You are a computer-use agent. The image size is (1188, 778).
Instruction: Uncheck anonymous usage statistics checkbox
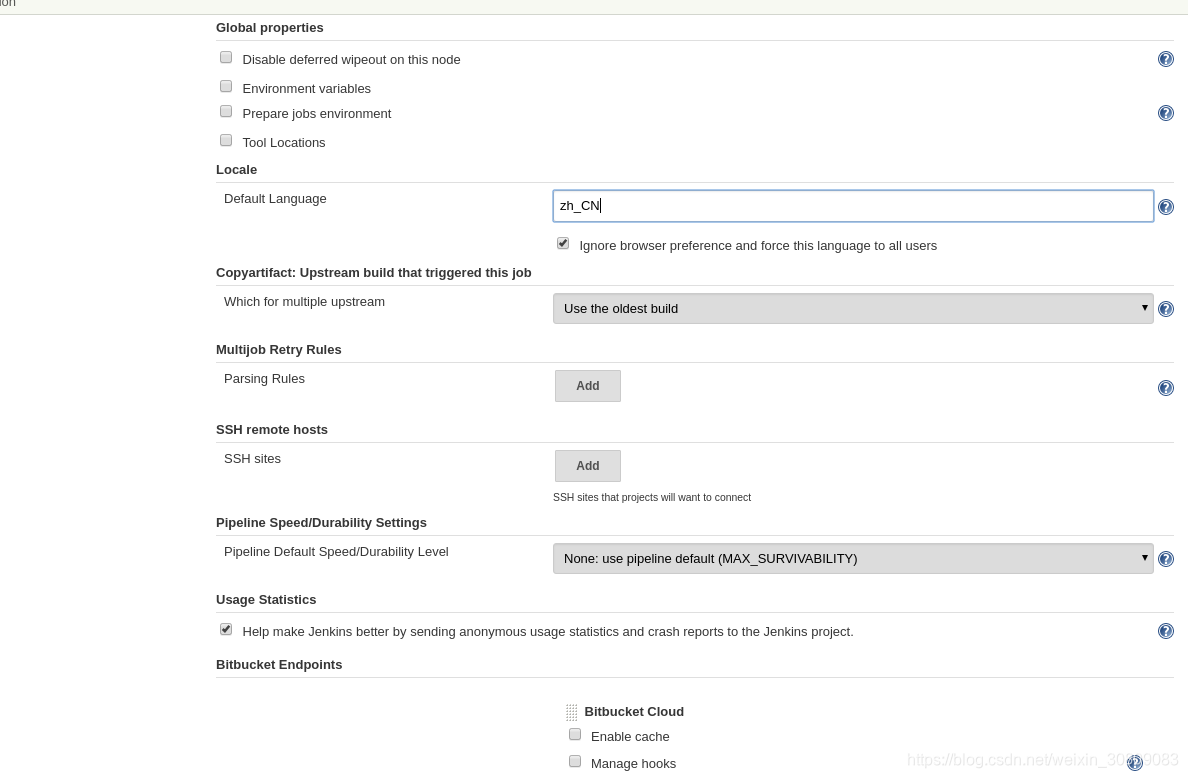tap(226, 630)
